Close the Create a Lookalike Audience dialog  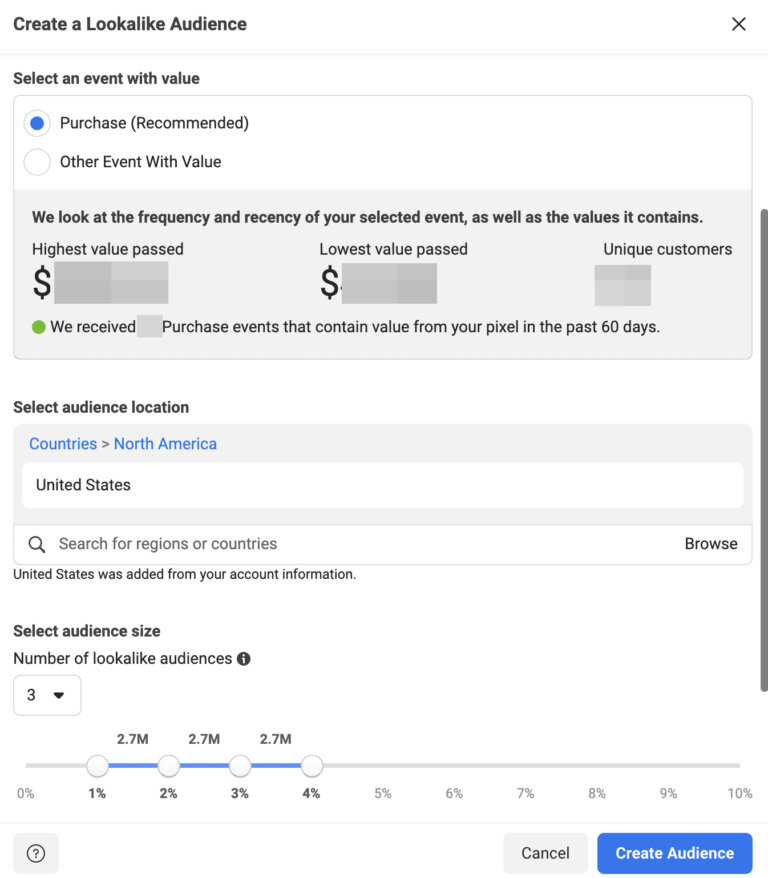[x=739, y=24]
